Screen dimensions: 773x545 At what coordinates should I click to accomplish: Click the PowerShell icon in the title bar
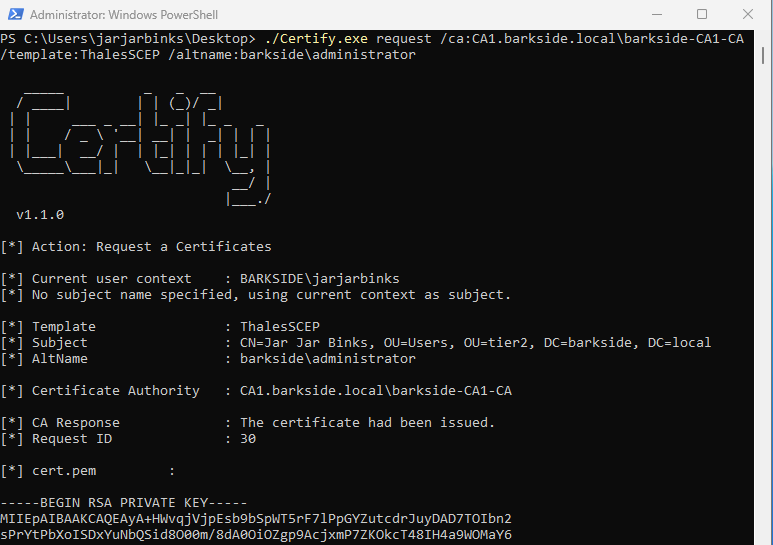pyautogui.click(x=14, y=14)
